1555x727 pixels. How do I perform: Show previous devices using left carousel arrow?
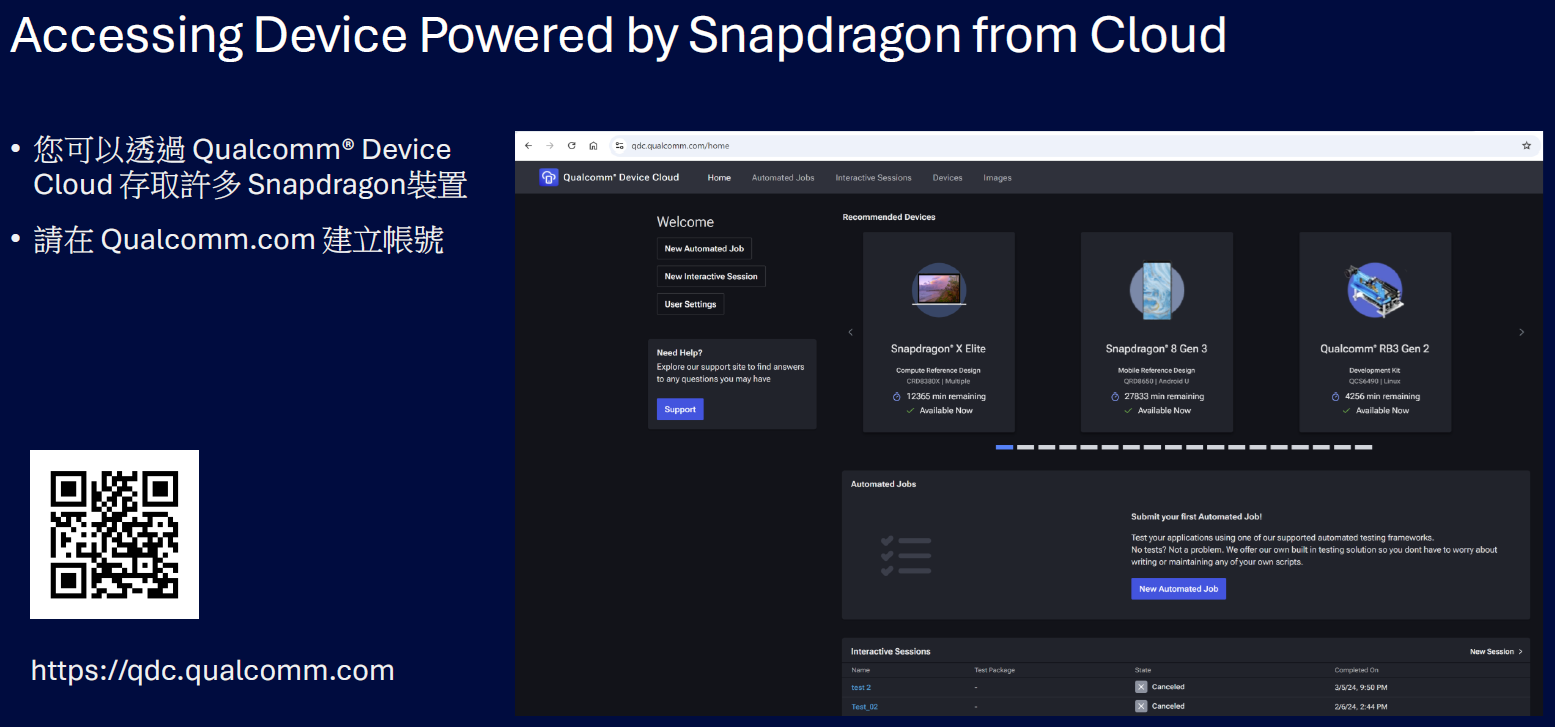click(850, 331)
